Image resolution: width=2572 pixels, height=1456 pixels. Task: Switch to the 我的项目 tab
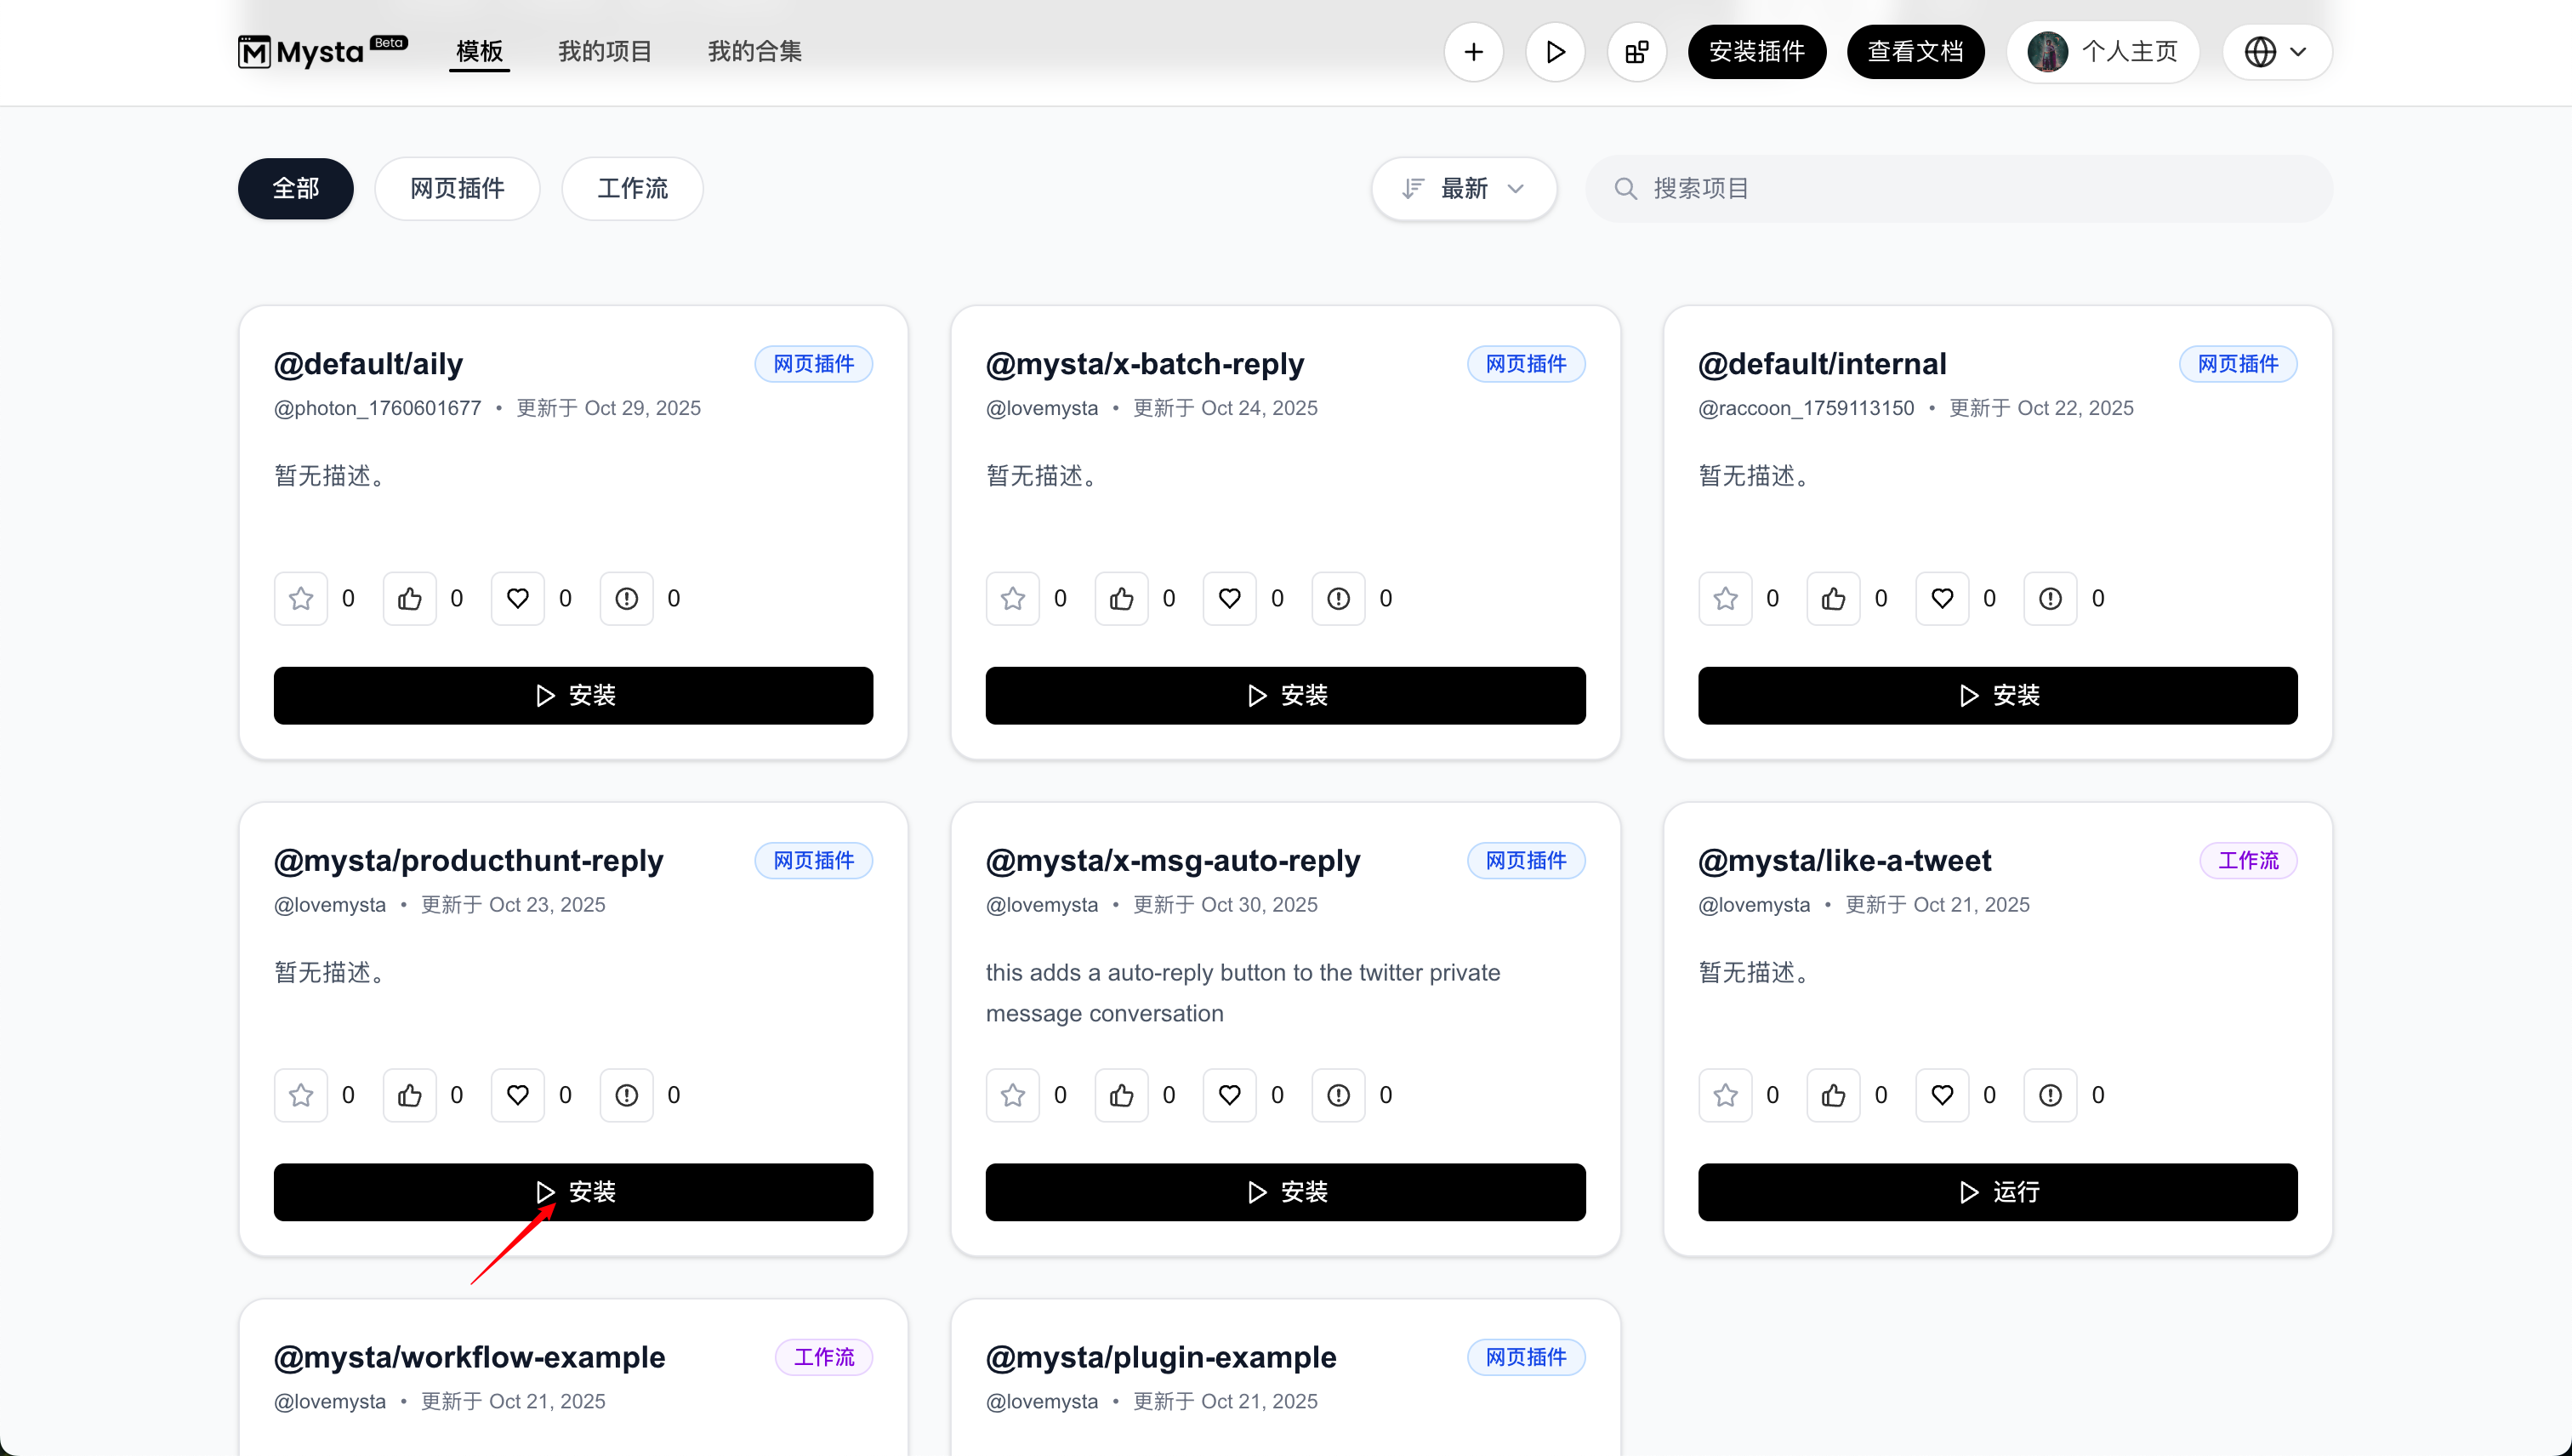(604, 52)
